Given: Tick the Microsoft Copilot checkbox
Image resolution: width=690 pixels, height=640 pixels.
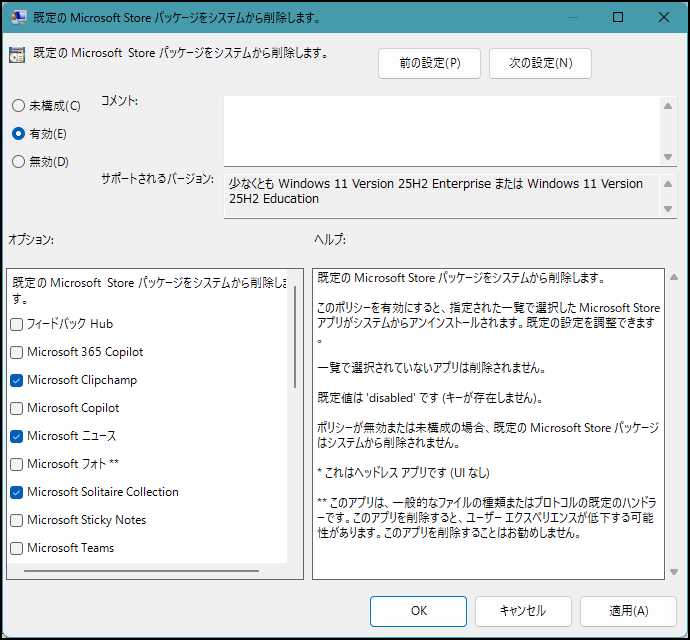Looking at the screenshot, I should pyautogui.click(x=17, y=408).
